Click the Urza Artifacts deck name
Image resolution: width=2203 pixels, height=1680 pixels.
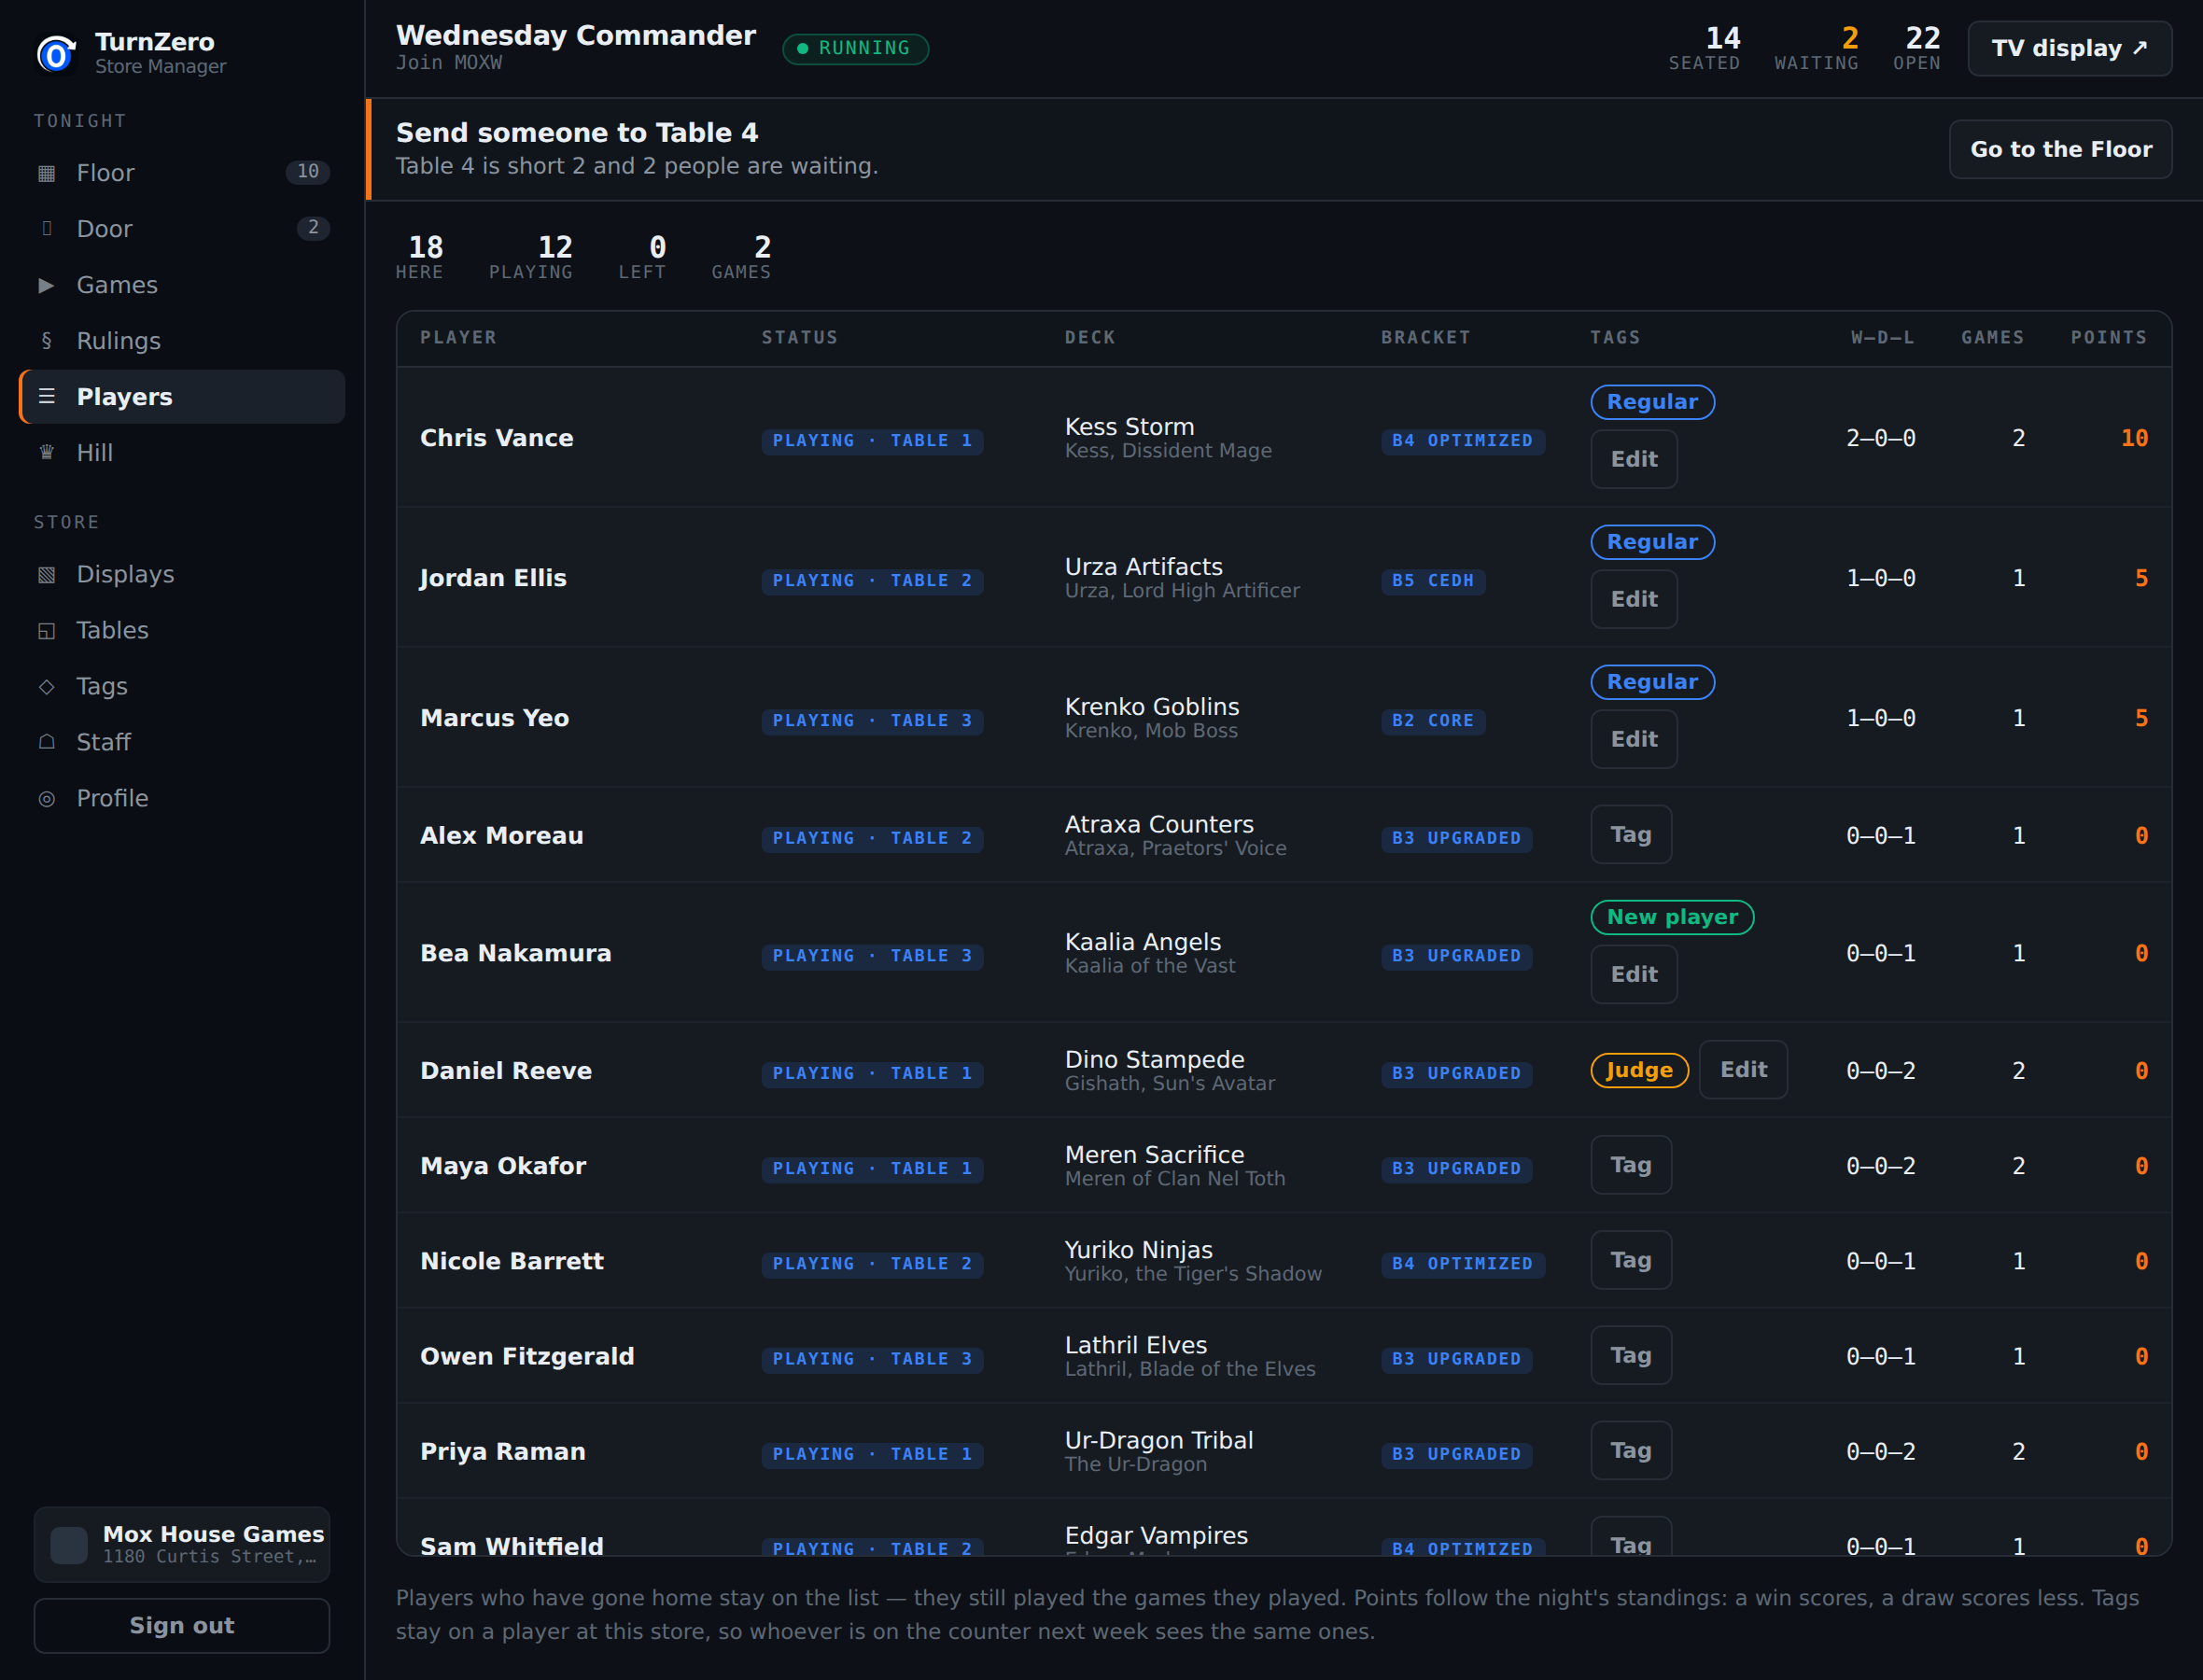[x=1144, y=567]
